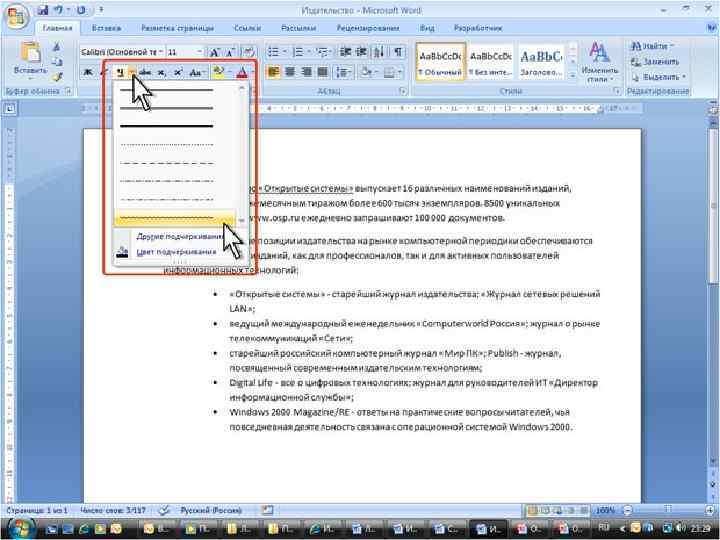Image resolution: width=720 pixels, height=540 pixels.
Task: Switch to Print Layout view in status bar
Action: (532, 510)
